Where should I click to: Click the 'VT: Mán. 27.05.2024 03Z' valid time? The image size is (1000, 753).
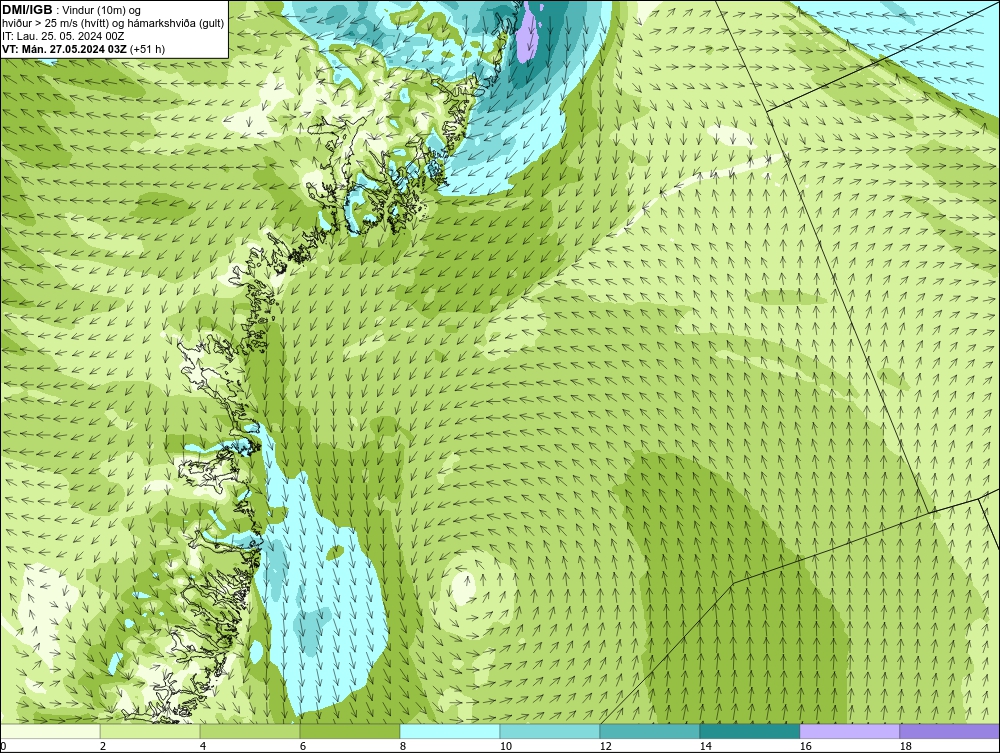click(x=64, y=49)
